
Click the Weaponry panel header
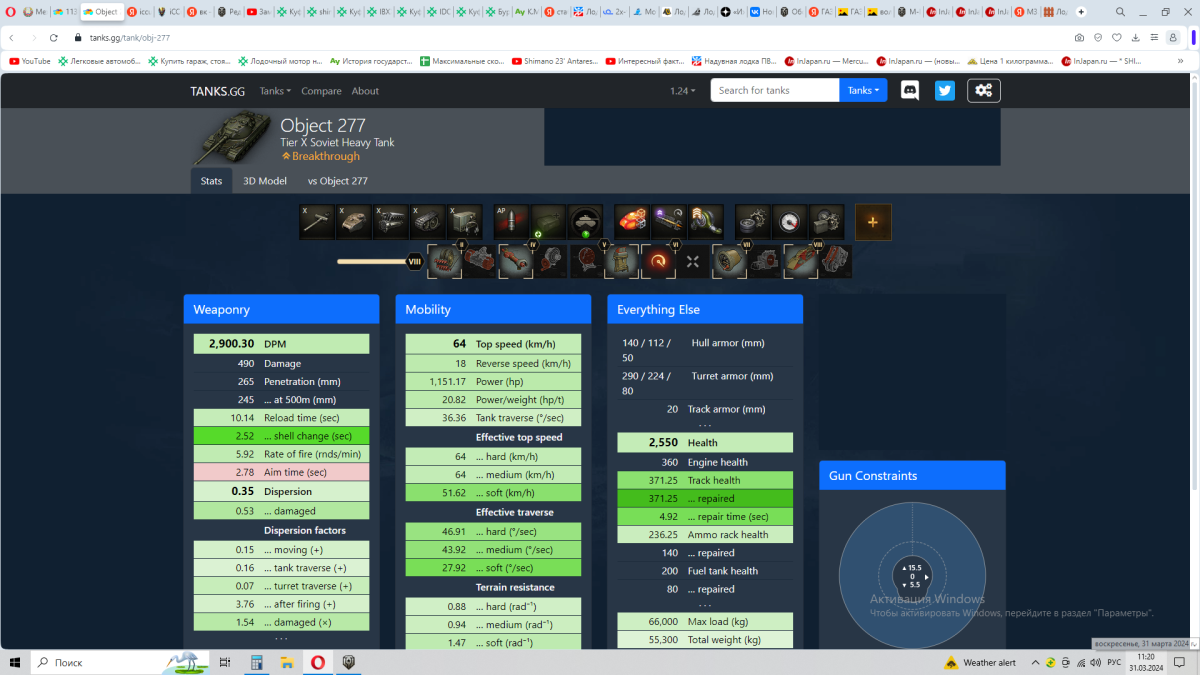[282, 310]
